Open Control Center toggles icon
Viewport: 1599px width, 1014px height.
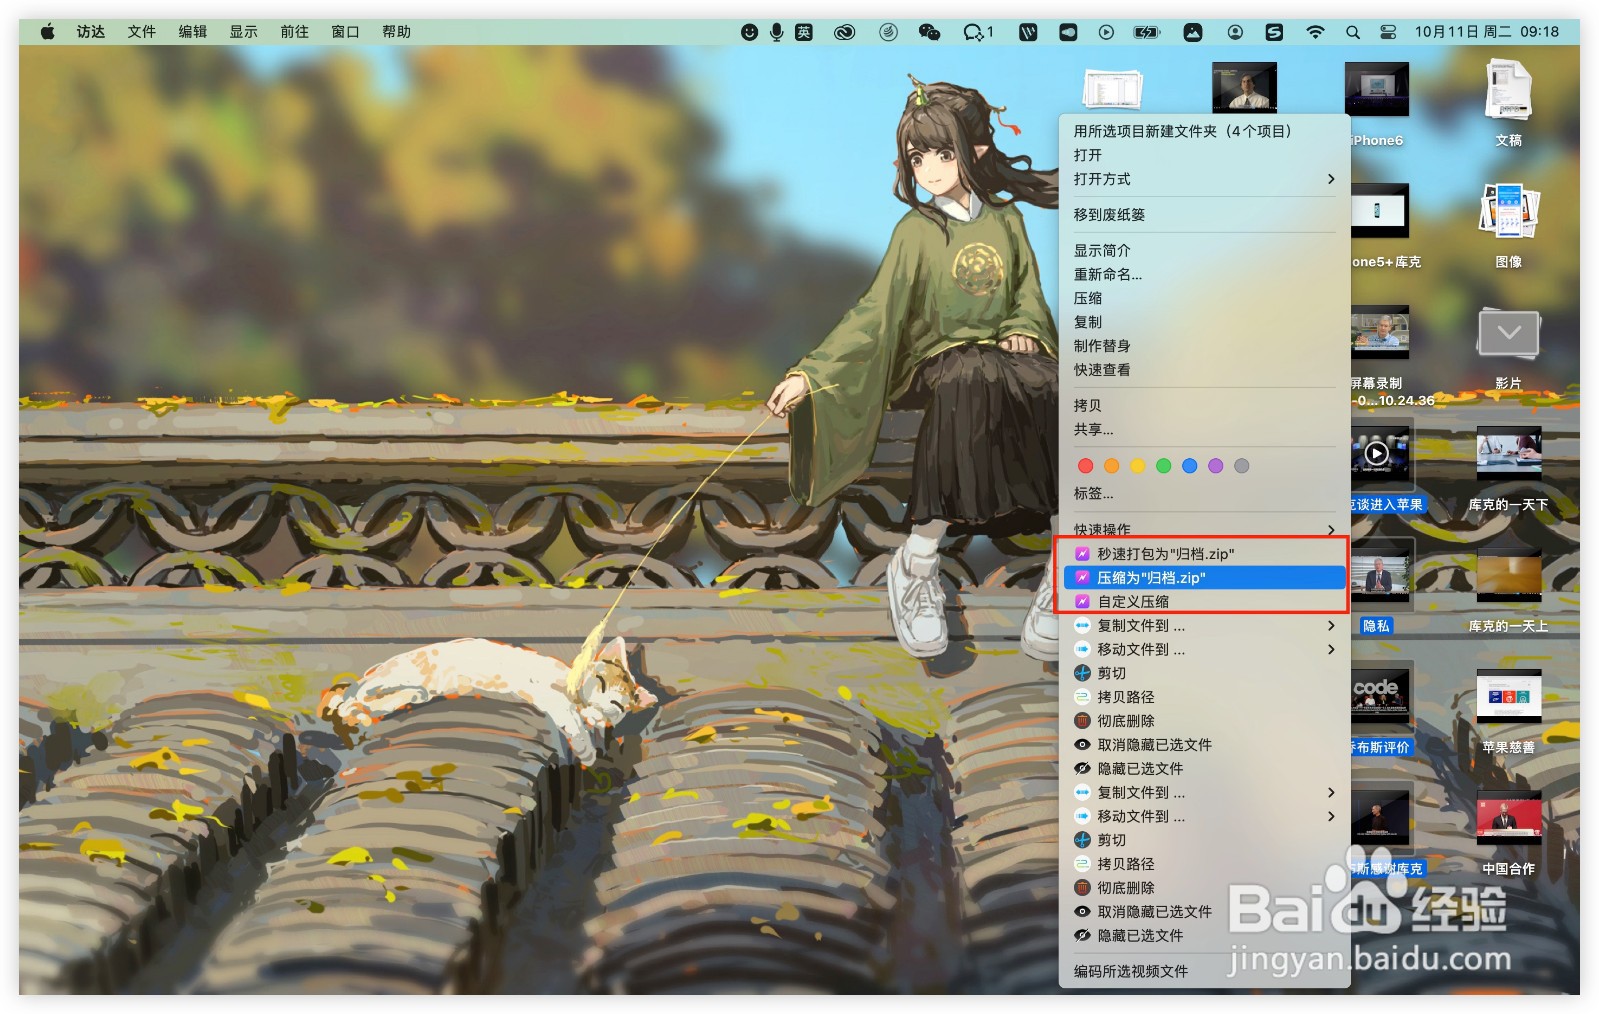coord(1388,32)
